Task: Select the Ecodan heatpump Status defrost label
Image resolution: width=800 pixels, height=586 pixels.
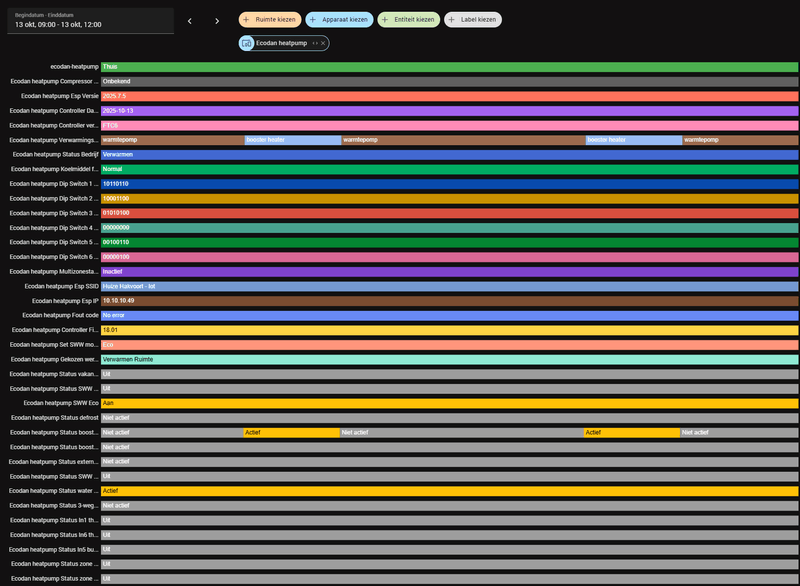Action: pos(55,418)
